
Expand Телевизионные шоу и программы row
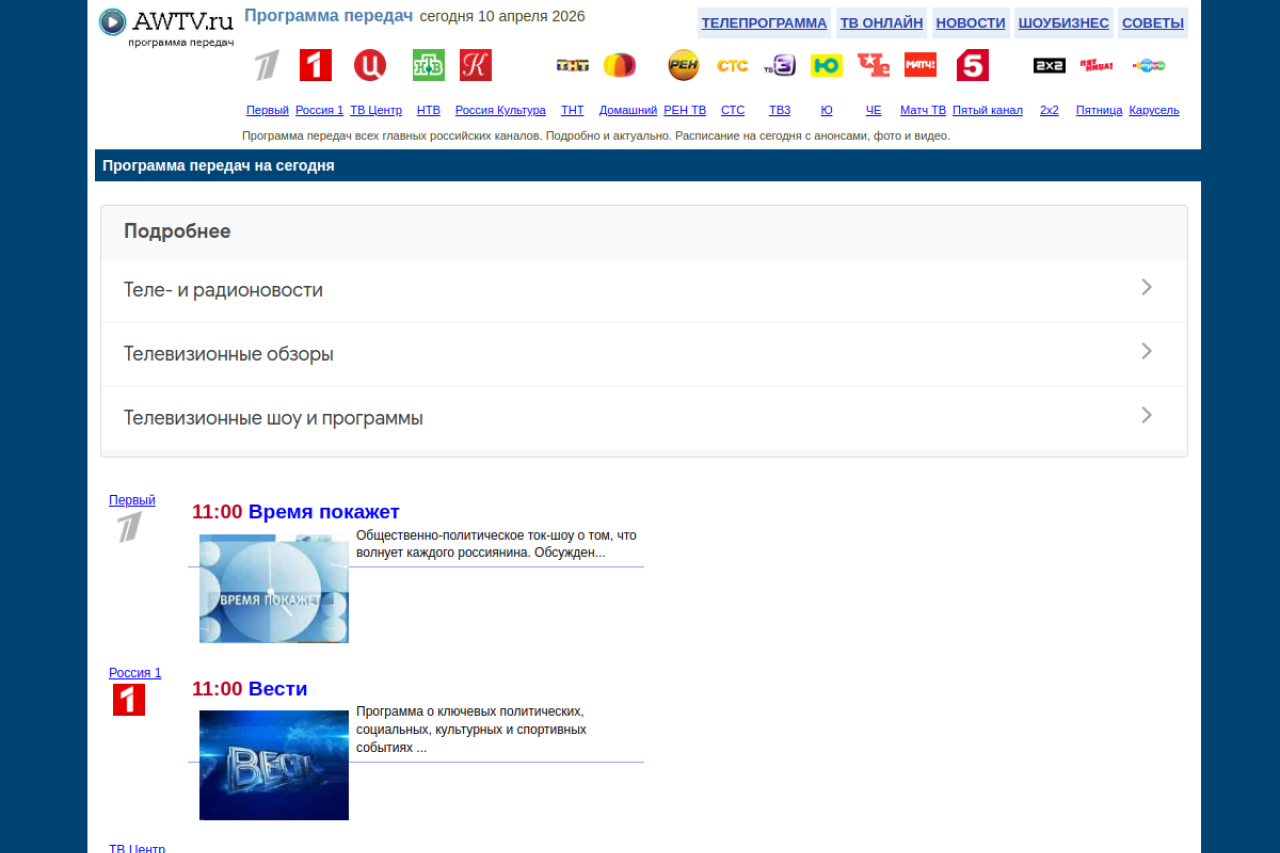click(643, 418)
